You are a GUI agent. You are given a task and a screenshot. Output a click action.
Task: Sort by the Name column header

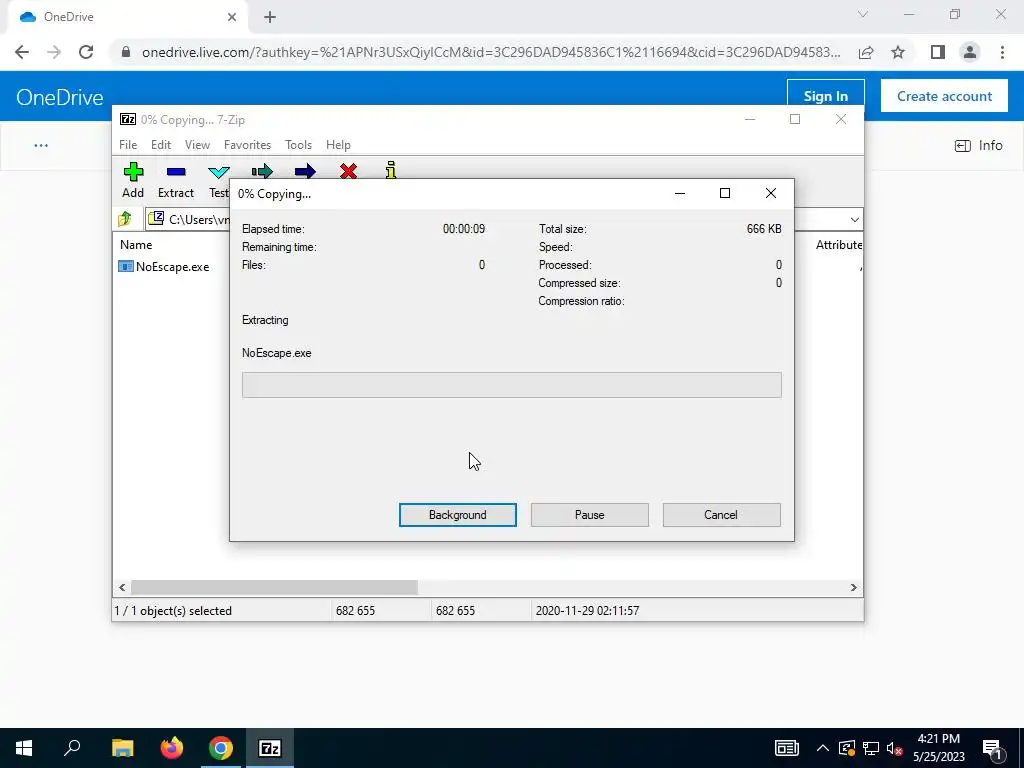tap(136, 245)
